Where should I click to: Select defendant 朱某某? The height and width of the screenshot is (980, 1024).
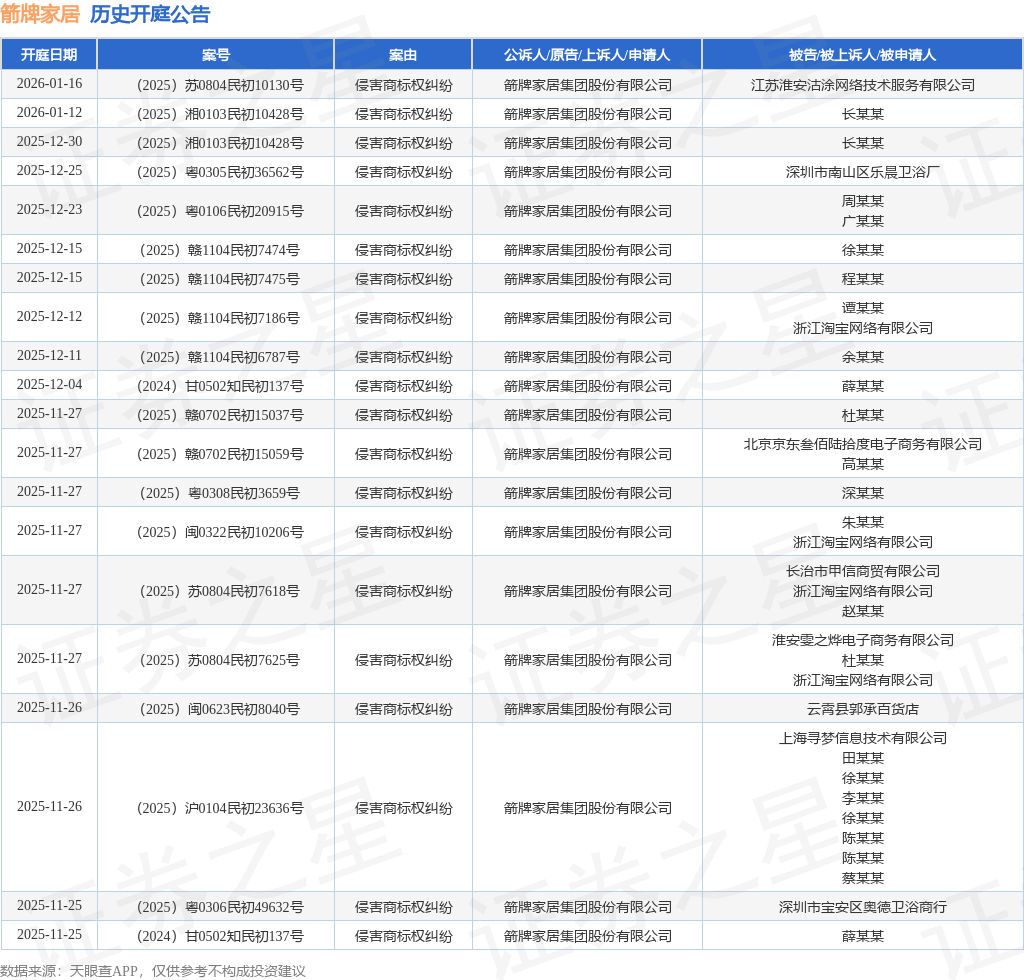(863, 522)
